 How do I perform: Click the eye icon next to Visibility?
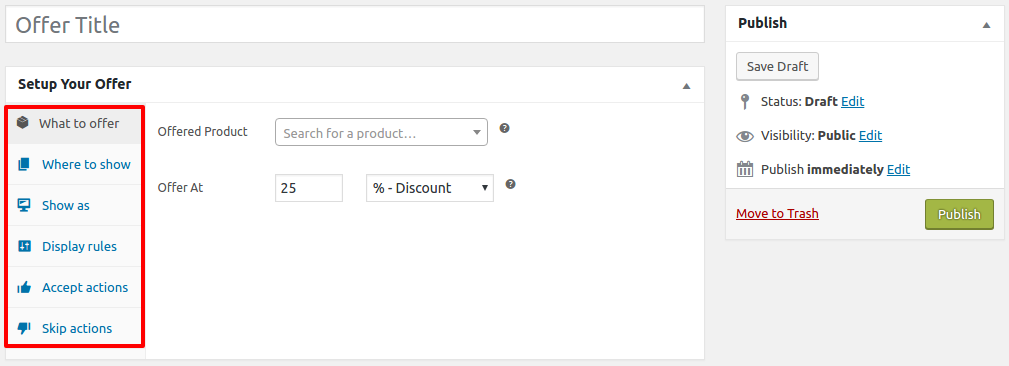[745, 136]
